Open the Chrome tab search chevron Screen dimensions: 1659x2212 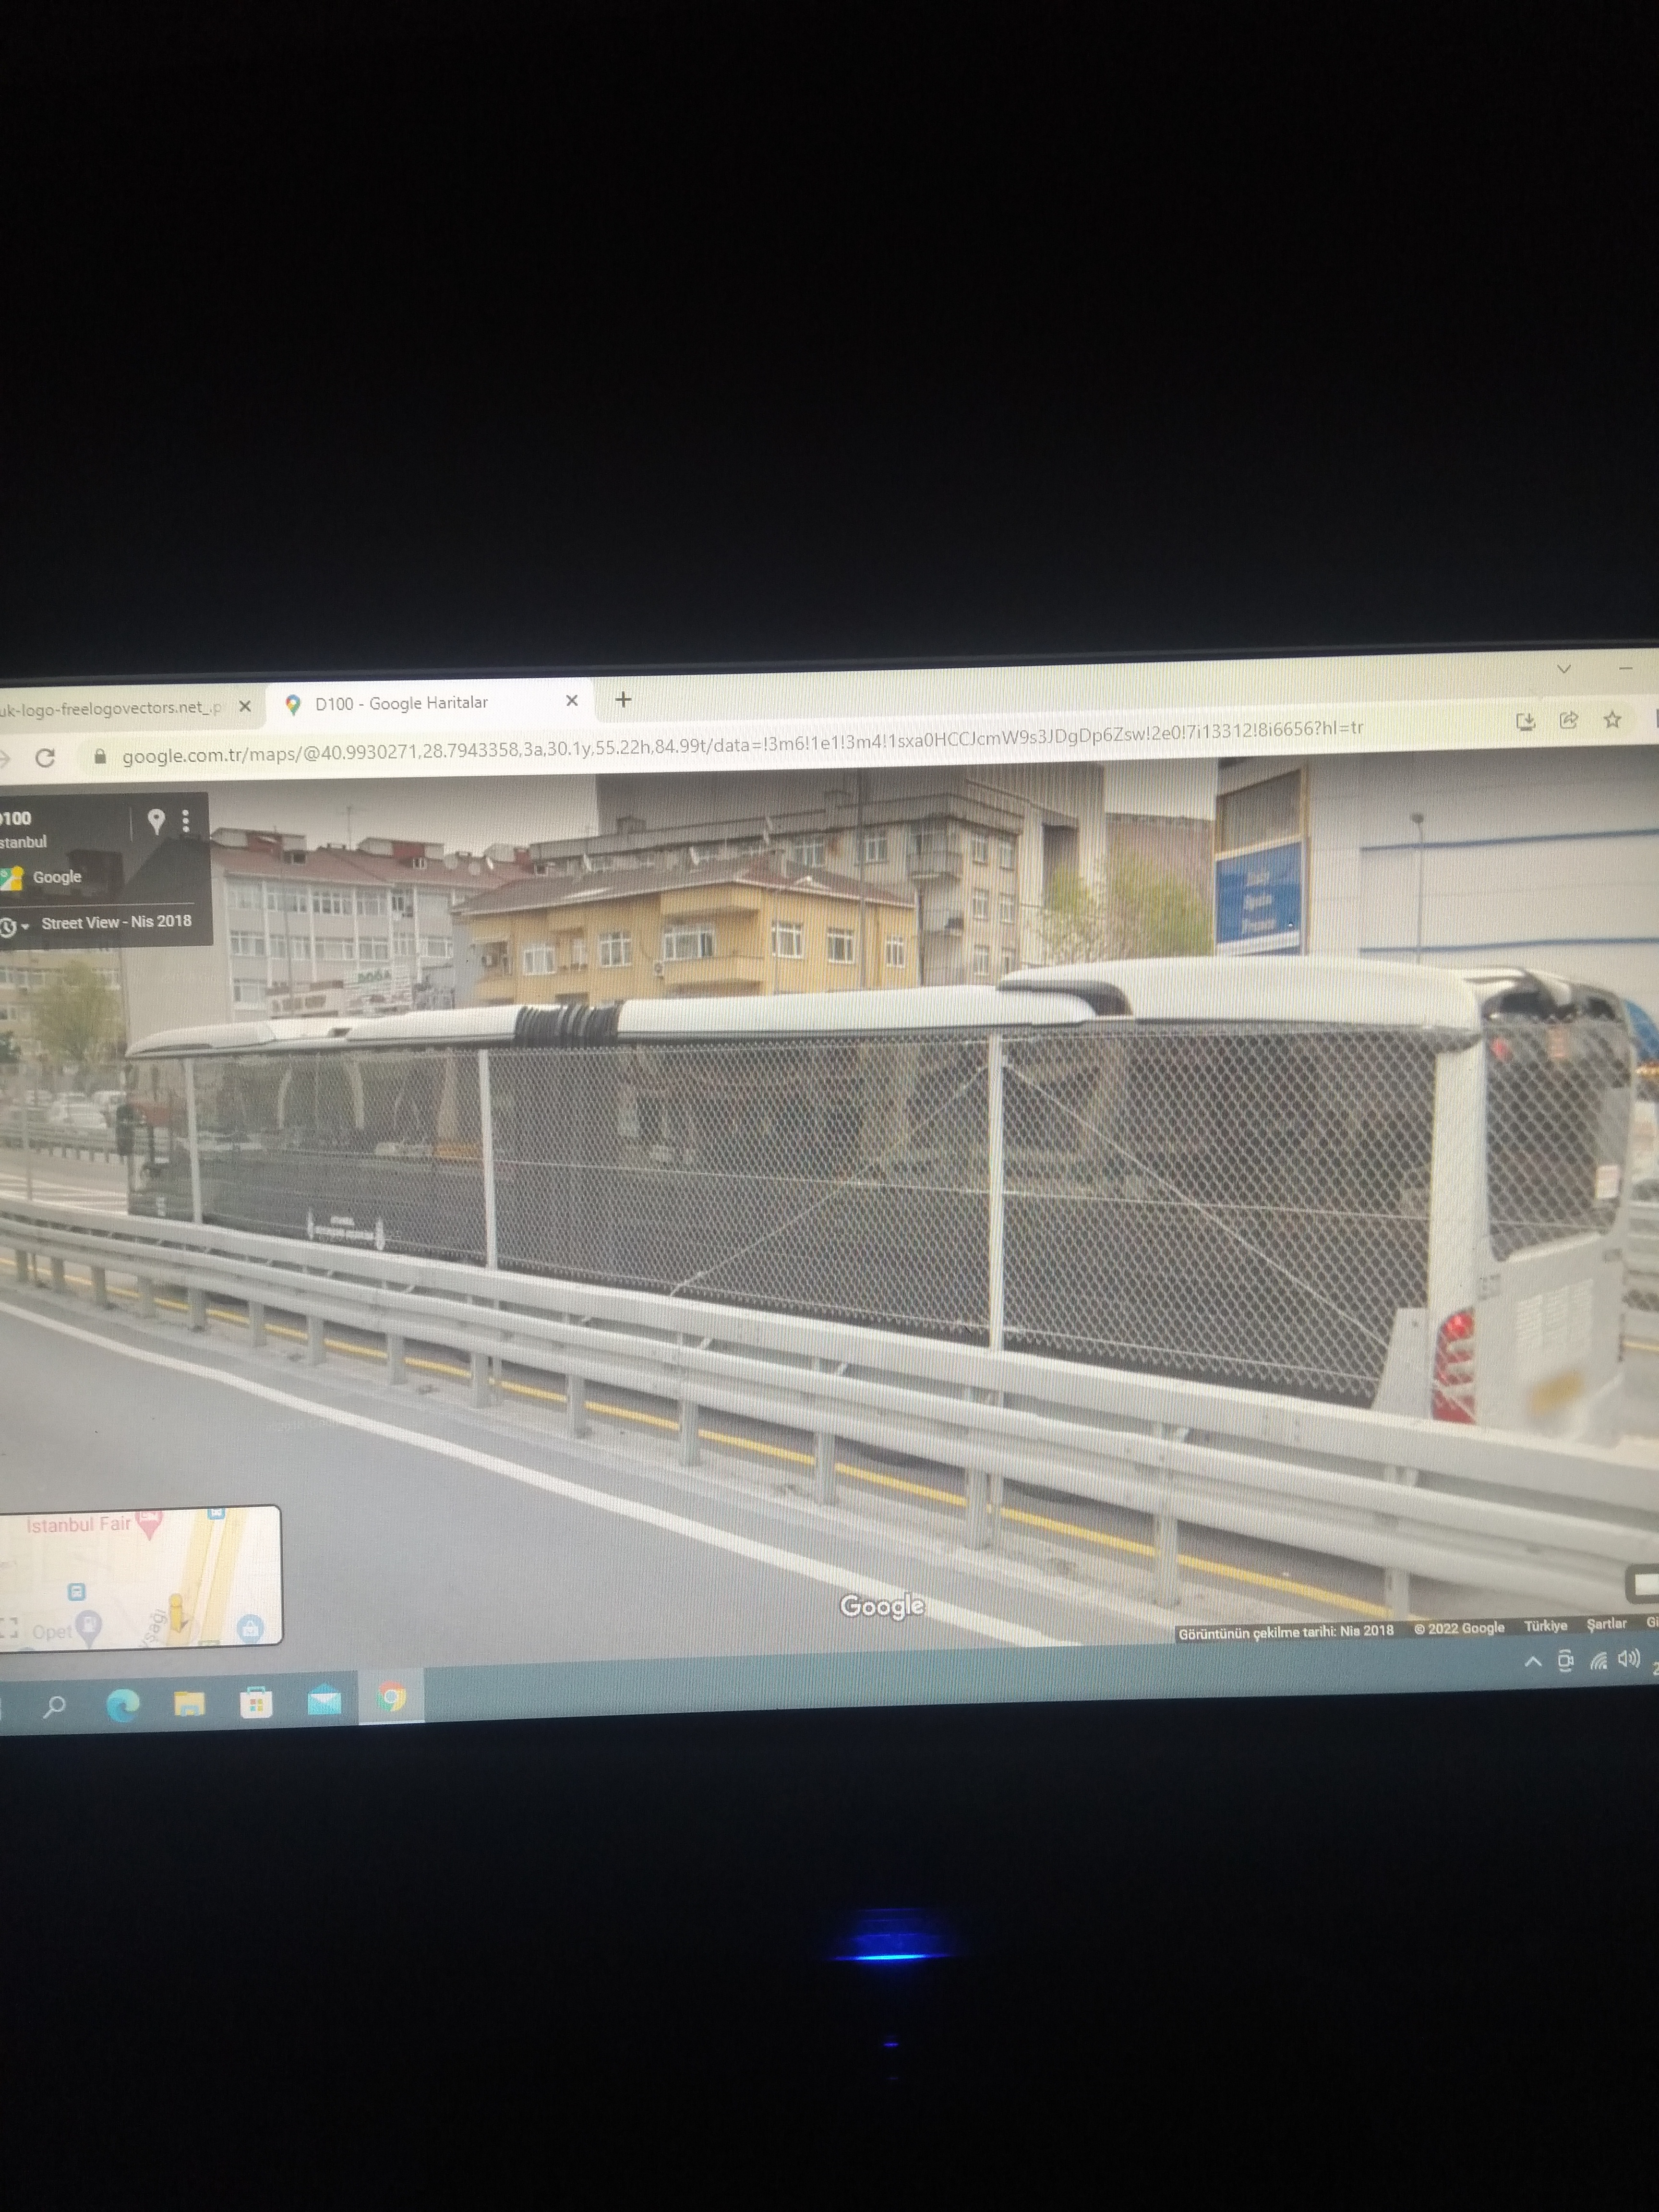coord(1564,668)
